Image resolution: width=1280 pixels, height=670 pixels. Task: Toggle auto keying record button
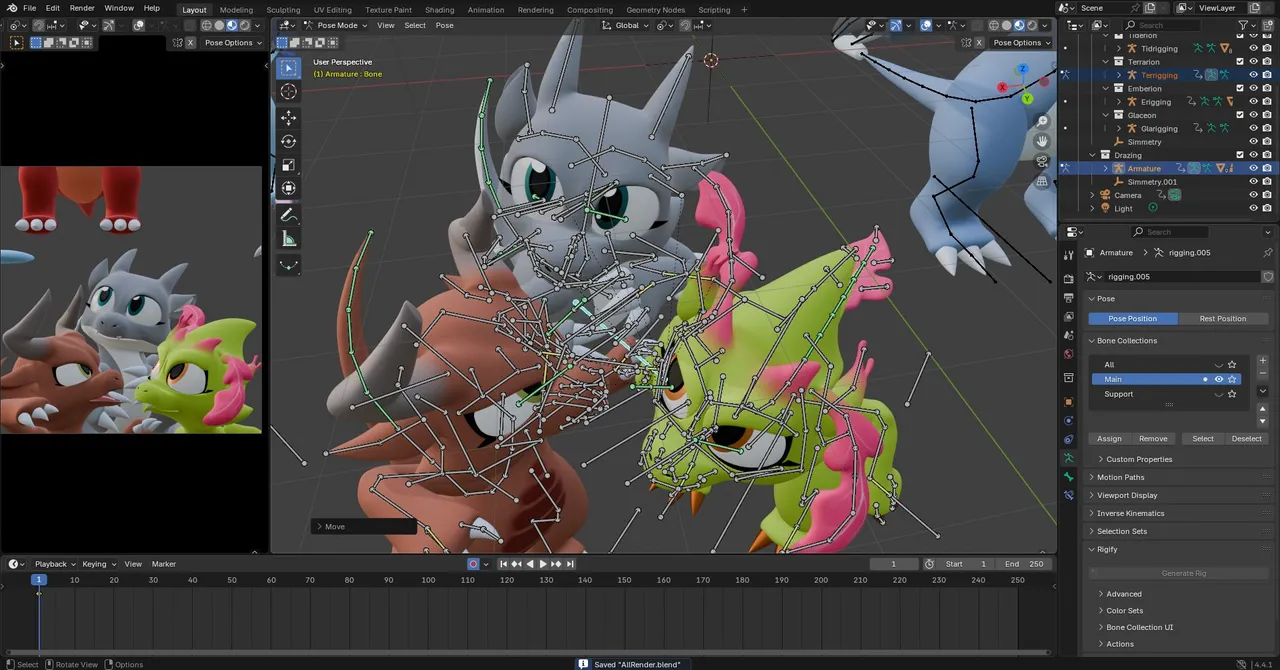473,564
